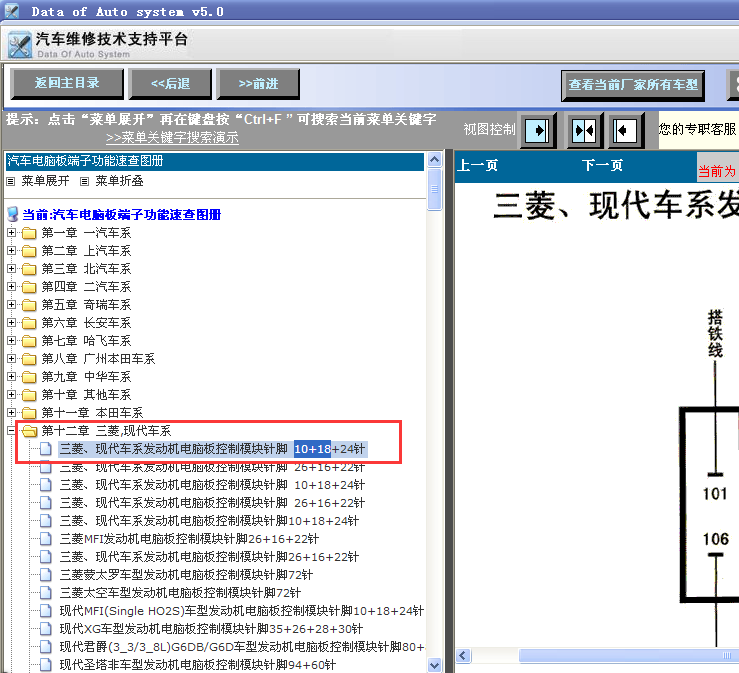Click the 当前:汽车电脑板端子功能速查图册 link
This screenshot has width=739, height=673.
(x=122, y=215)
